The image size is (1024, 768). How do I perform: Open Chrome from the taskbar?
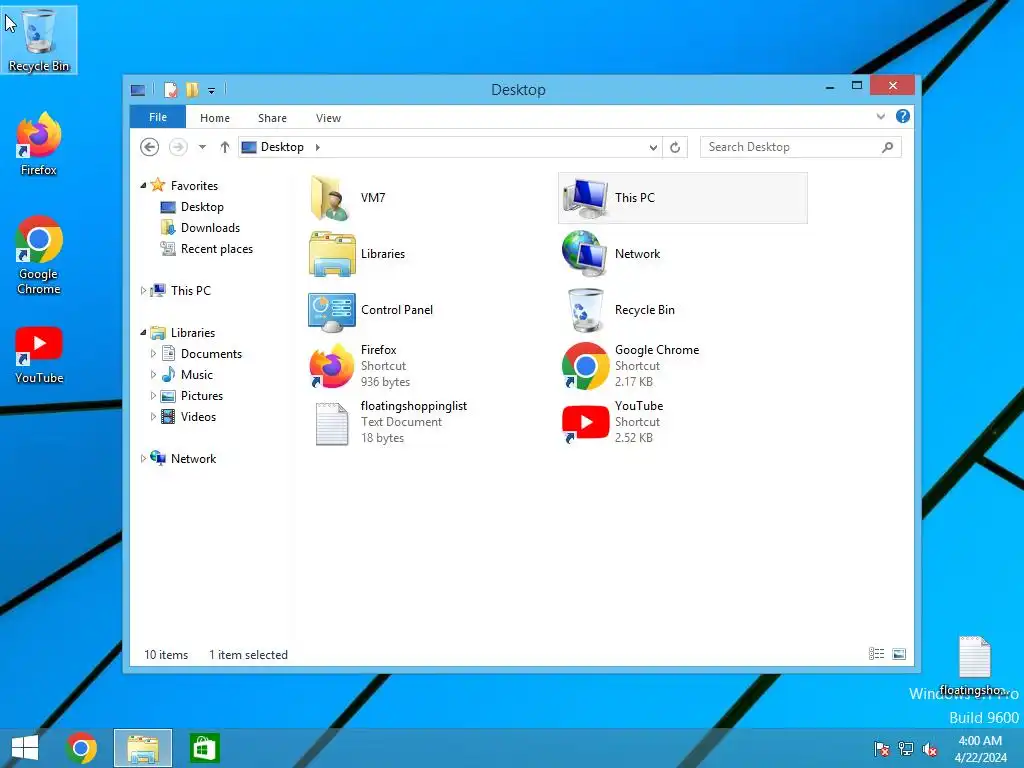point(81,748)
